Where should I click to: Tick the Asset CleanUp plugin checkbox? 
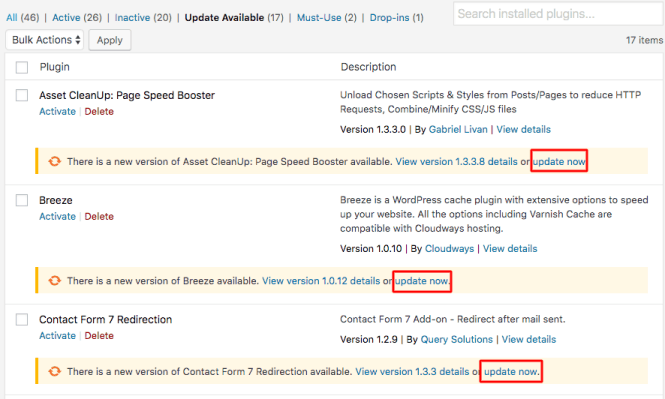(x=22, y=95)
